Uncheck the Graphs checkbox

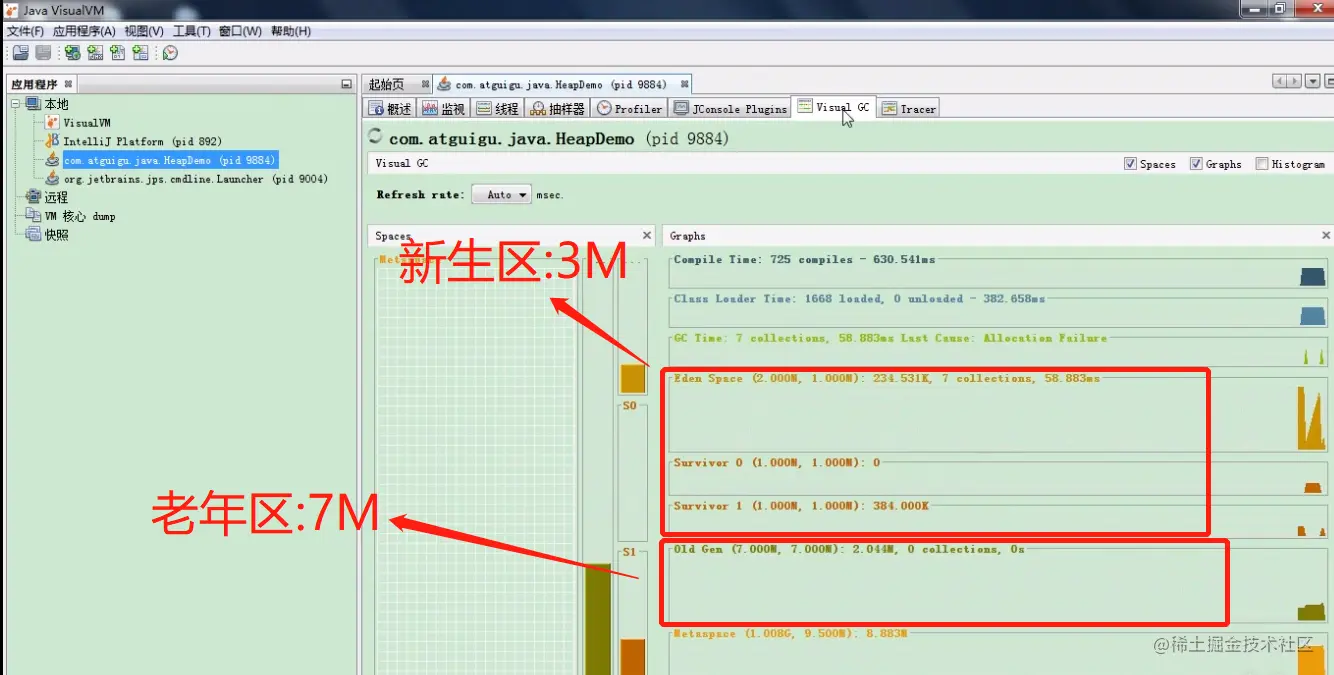tap(1196, 164)
